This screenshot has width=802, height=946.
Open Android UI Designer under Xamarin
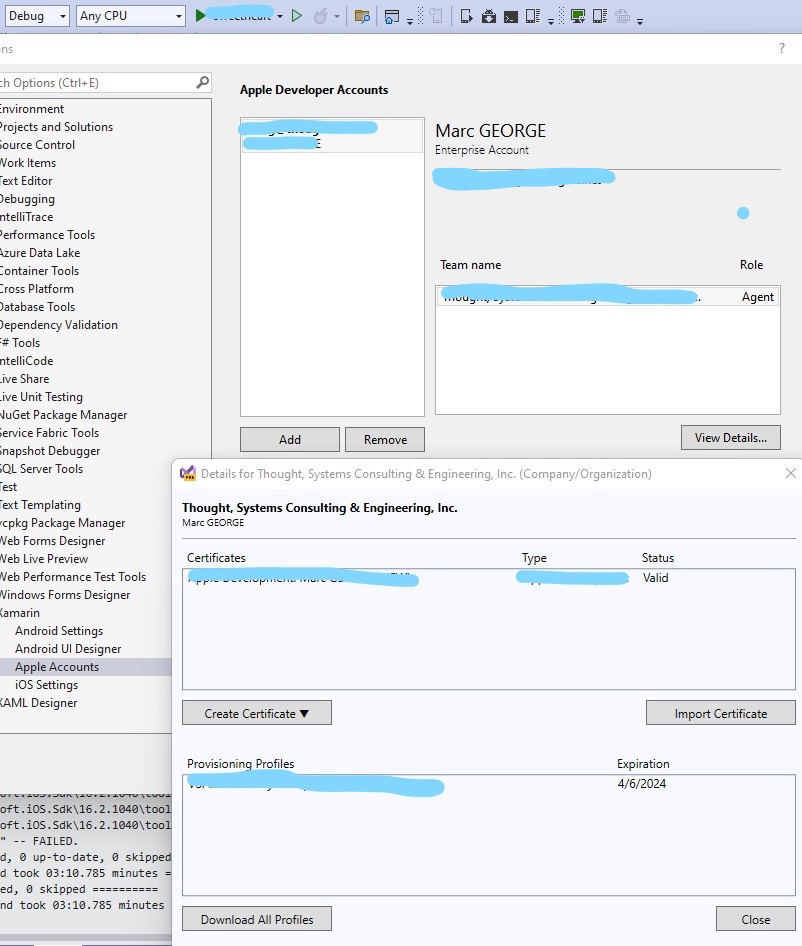point(68,649)
